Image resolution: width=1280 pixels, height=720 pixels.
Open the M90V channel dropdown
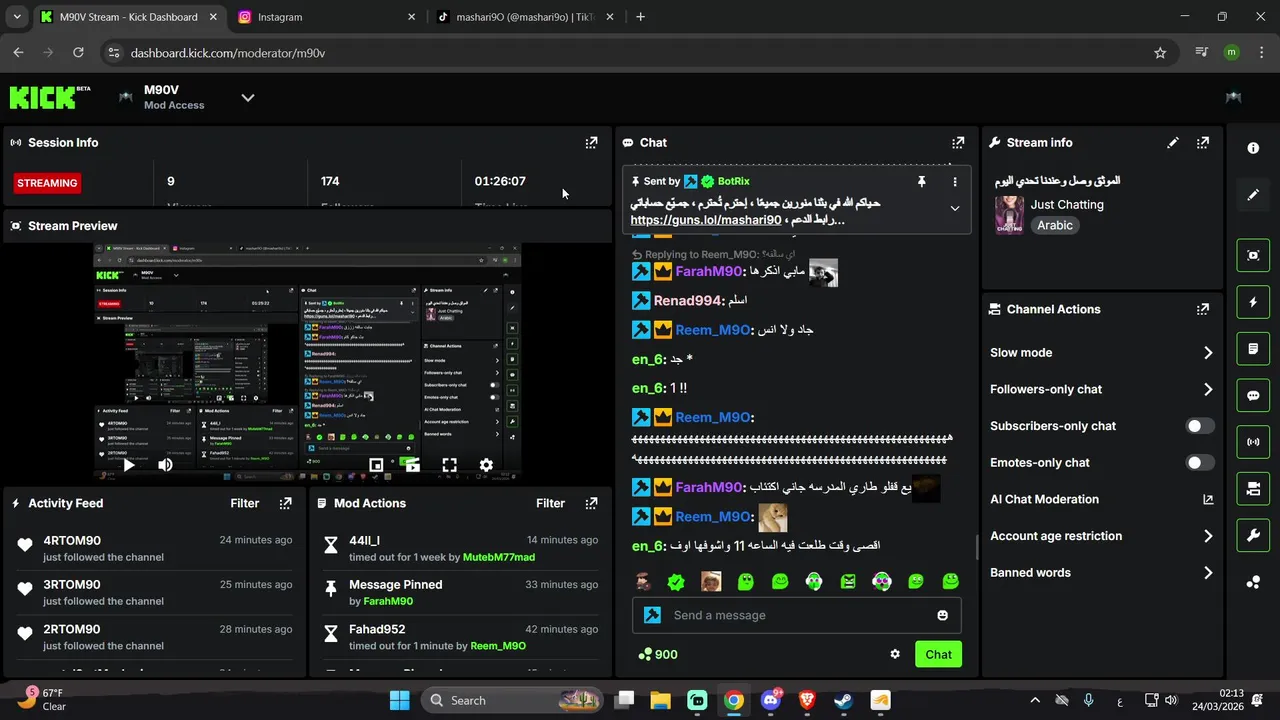pos(248,97)
